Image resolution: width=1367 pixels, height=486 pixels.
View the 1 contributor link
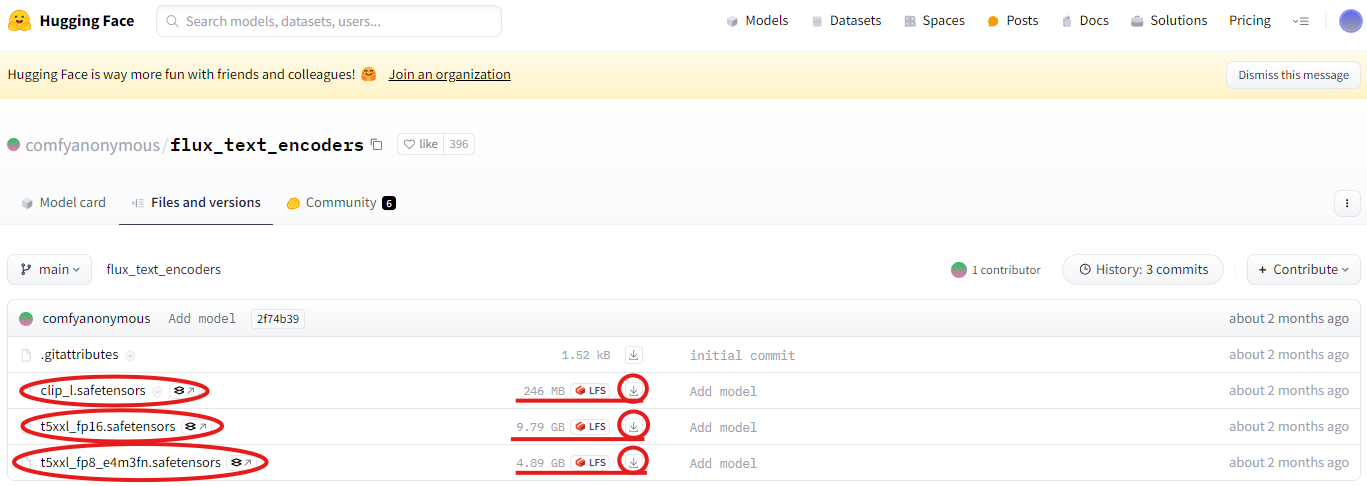(996, 270)
